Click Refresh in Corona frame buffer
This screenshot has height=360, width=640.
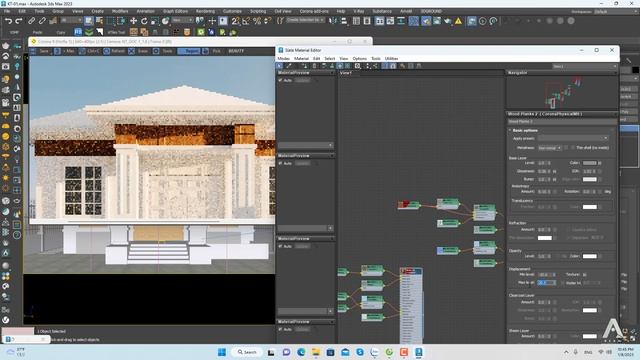coord(115,51)
